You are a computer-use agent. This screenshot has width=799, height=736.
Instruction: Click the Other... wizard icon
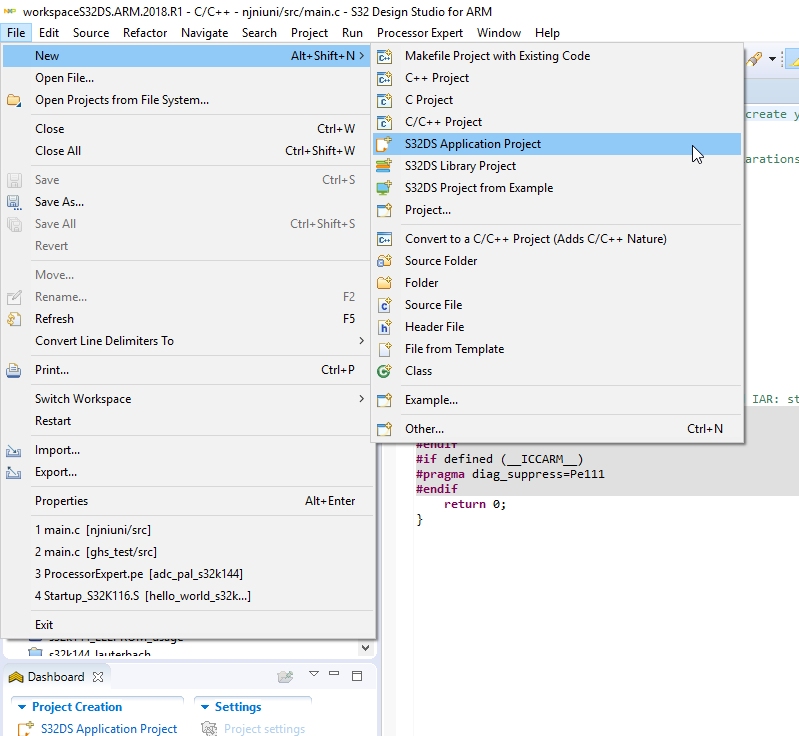(385, 429)
